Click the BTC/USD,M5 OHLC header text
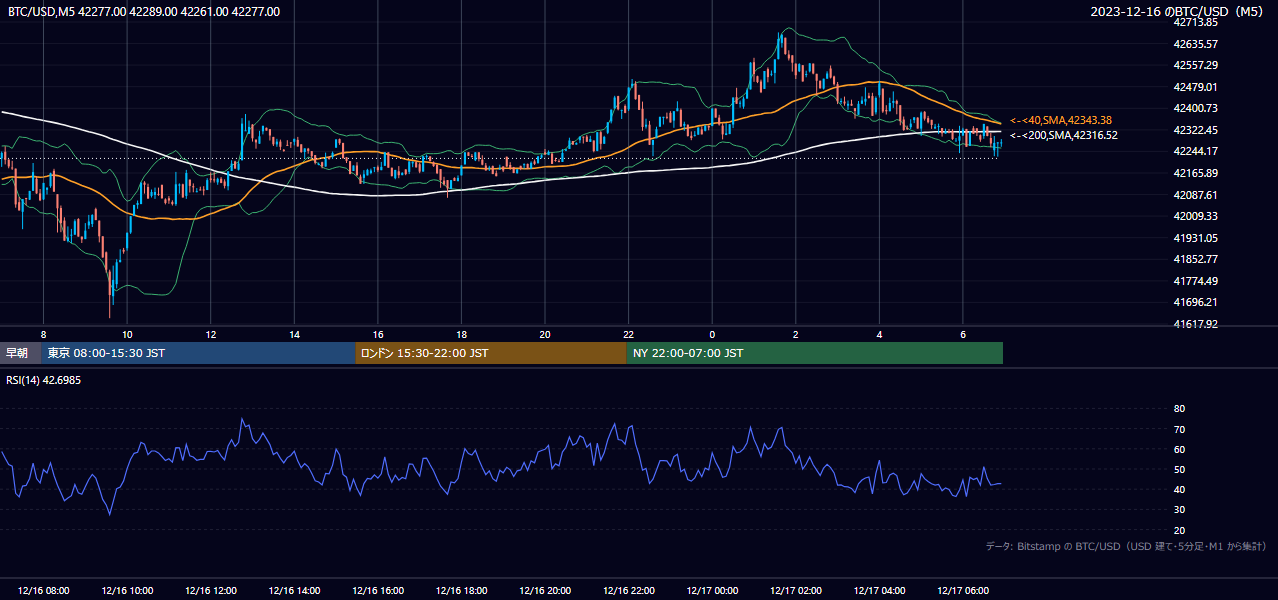The image size is (1278, 600). [144, 12]
